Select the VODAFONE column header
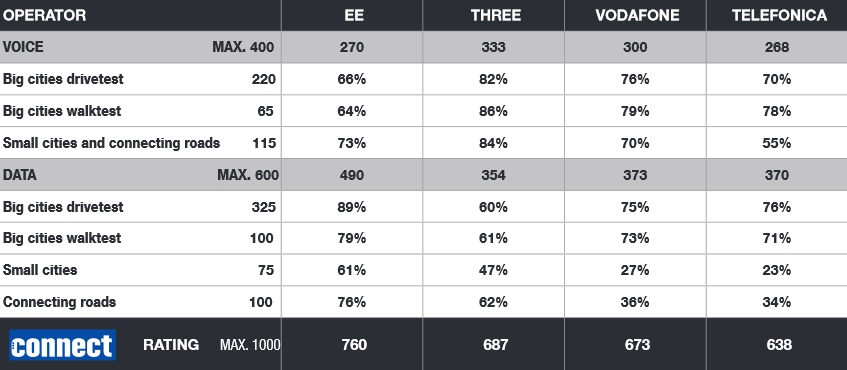The width and height of the screenshot is (847, 370). coord(637,15)
